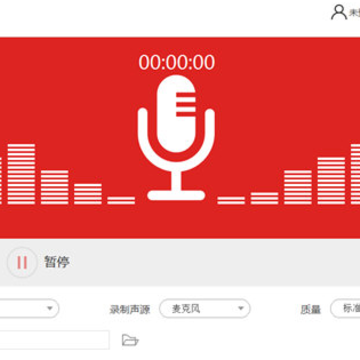Click the 暂停 label

coord(57,262)
